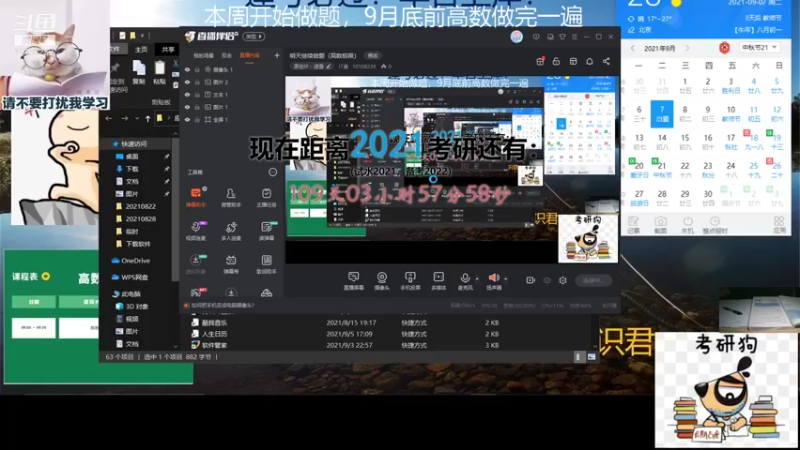Open OneDrive in the Explorer sidebar
800x450 pixels.
pyautogui.click(x=131, y=260)
